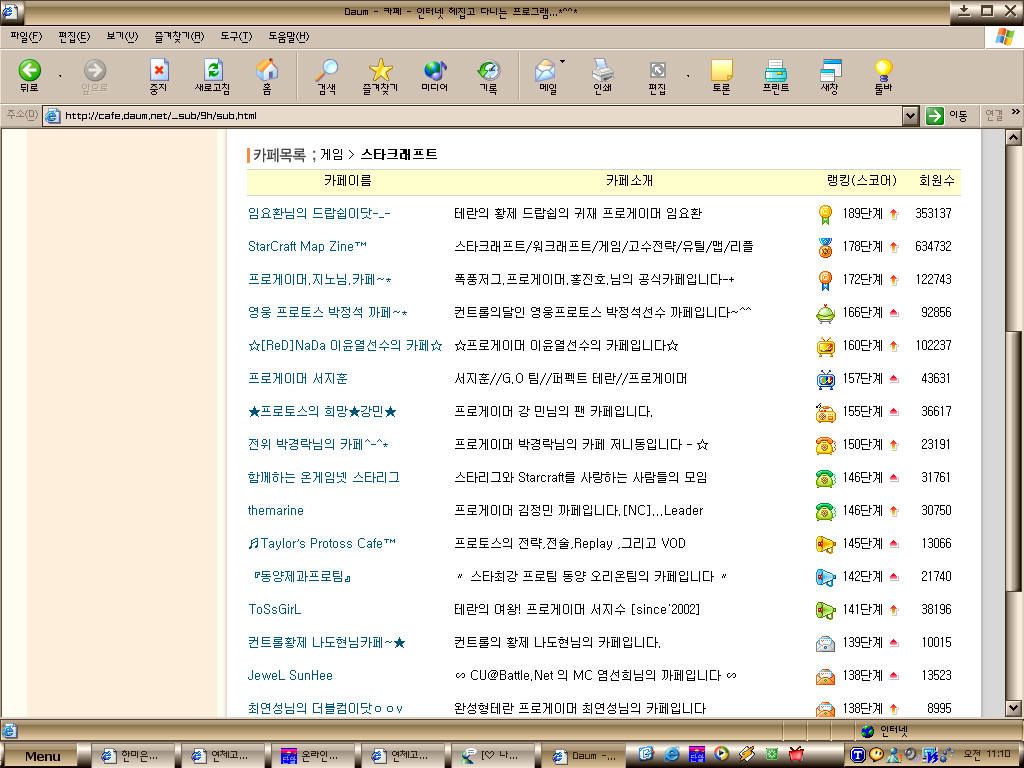The height and width of the screenshot is (768, 1024).
Task: Open the 메일 envelope icon
Action: 546,76
